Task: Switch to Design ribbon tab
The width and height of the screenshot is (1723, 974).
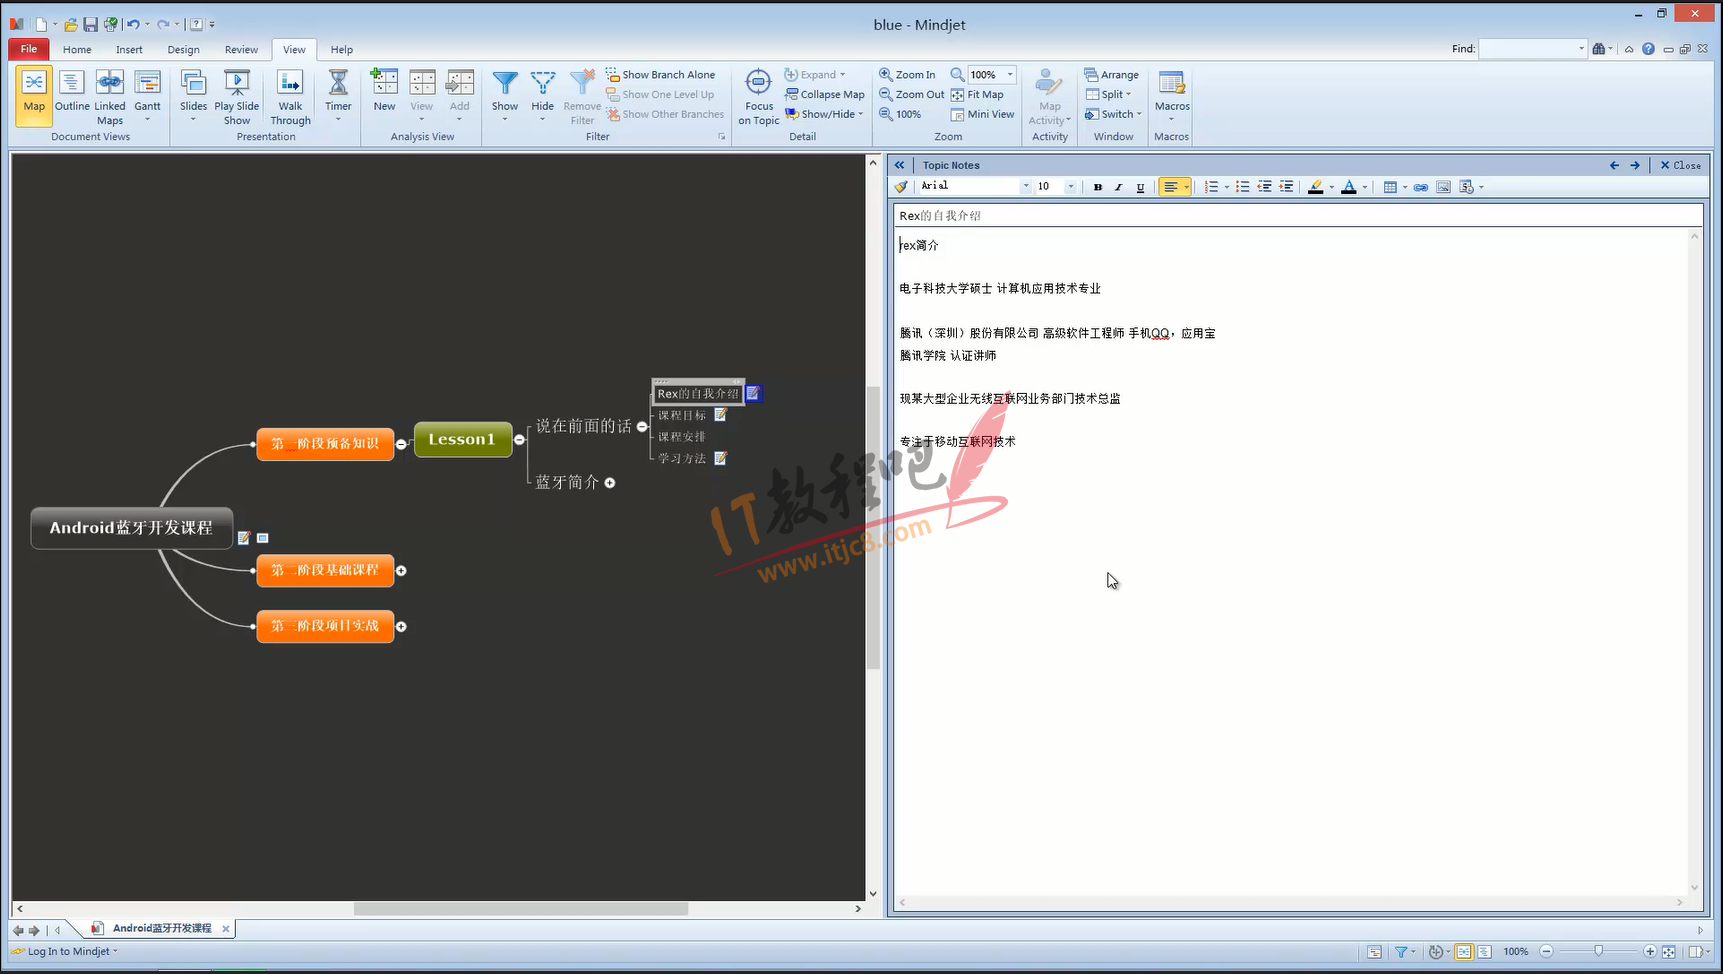Action: pos(183,49)
